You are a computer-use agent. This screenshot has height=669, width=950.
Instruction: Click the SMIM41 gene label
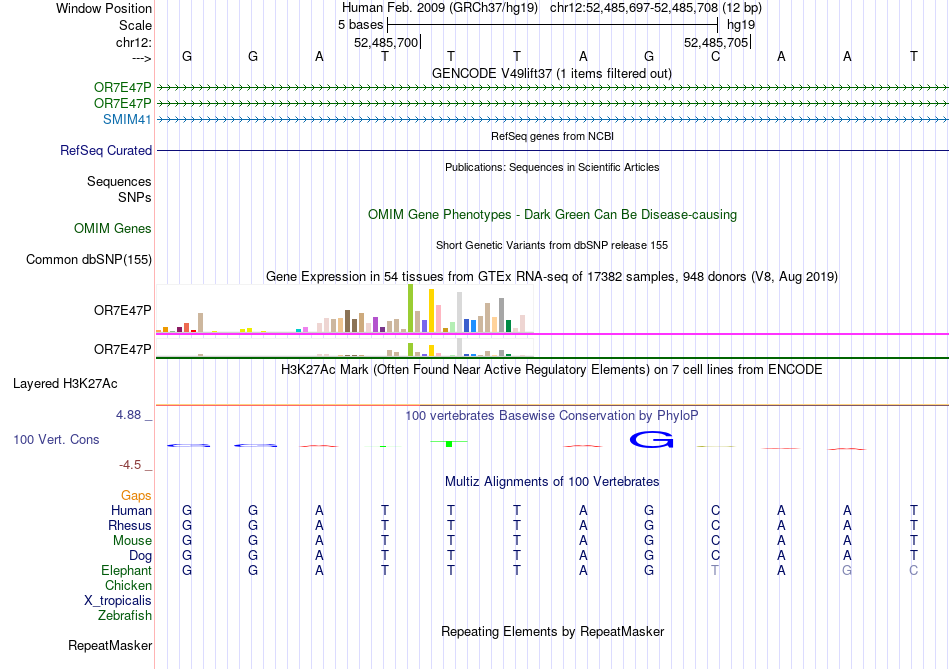point(127,119)
